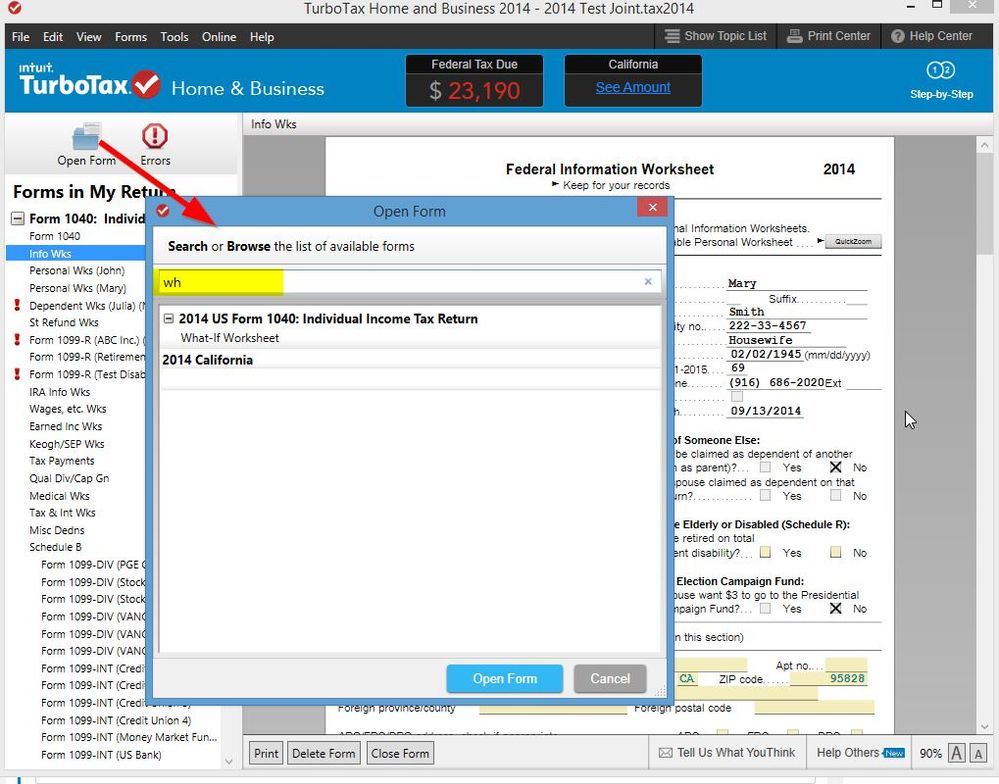Select 2014 California group in dialog
This screenshot has width=999, height=784.
pos(207,360)
